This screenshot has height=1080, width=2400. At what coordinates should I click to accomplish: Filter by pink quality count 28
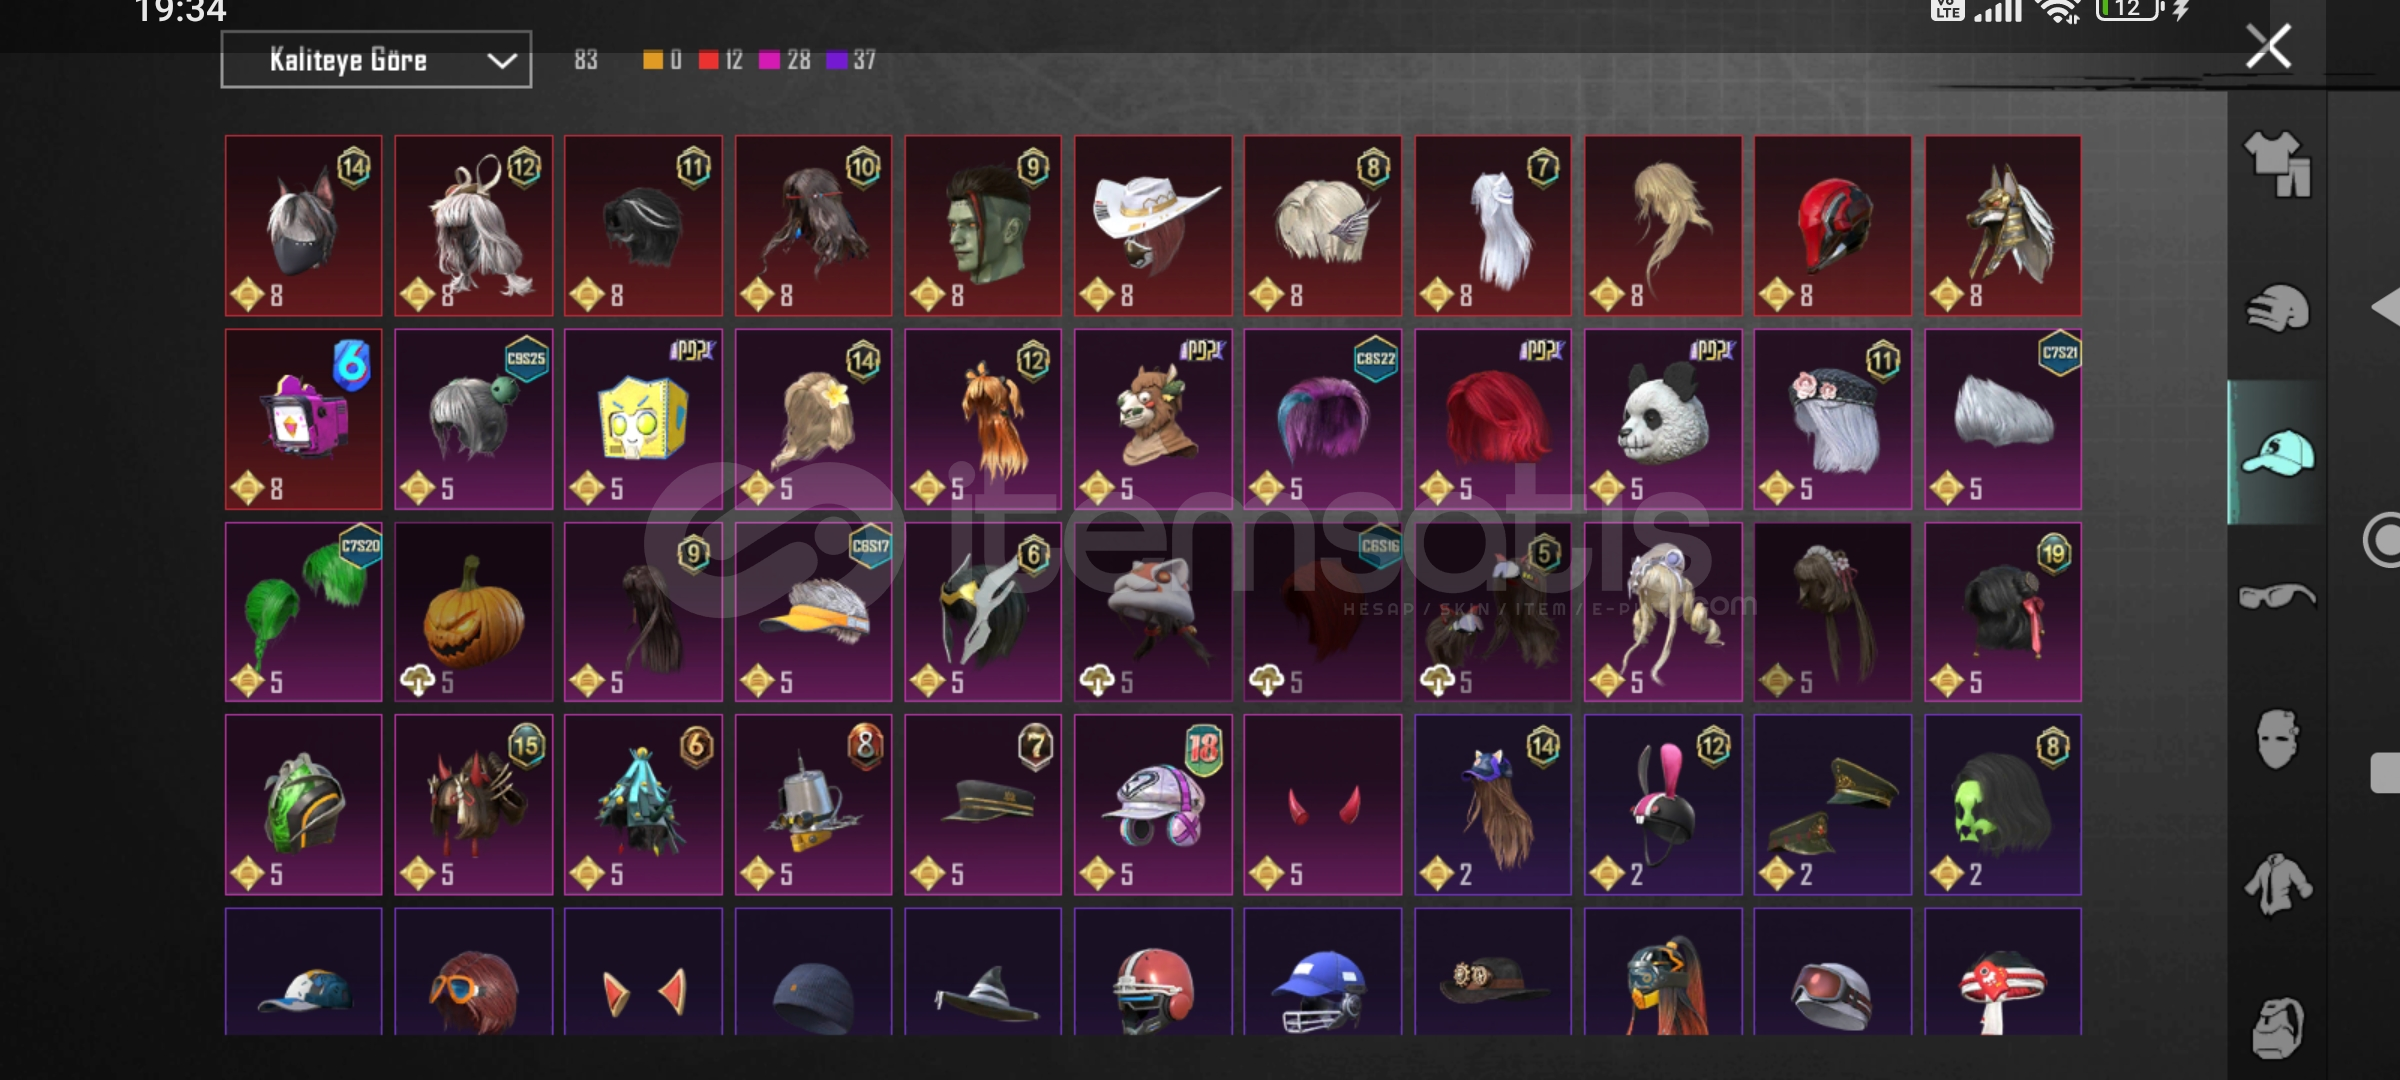tap(785, 60)
